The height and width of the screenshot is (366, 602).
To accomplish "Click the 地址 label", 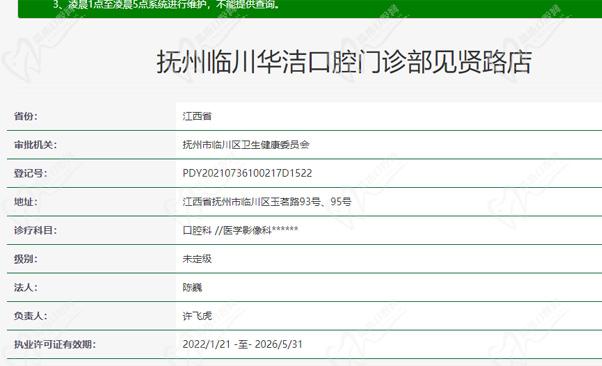I will (26, 202).
